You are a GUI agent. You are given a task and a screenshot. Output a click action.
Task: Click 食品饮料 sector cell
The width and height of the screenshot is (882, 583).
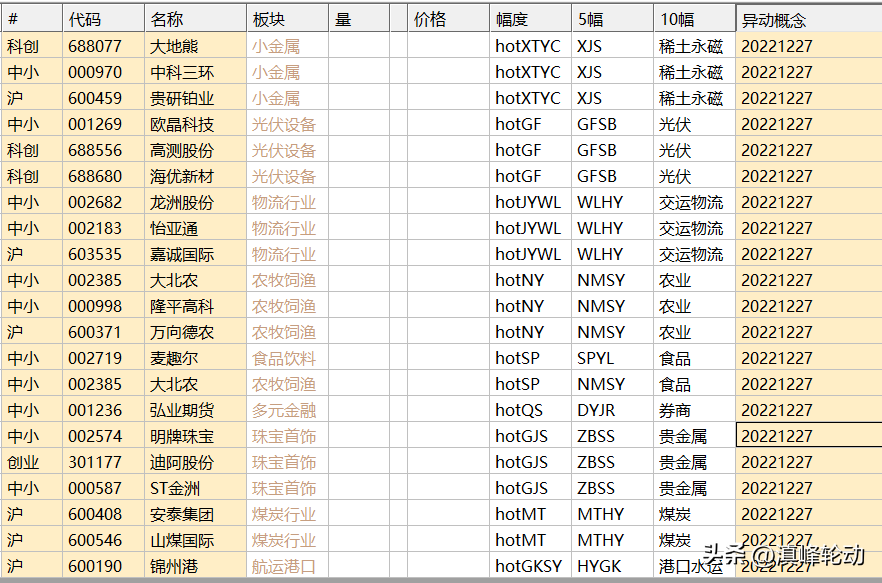tap(287, 358)
